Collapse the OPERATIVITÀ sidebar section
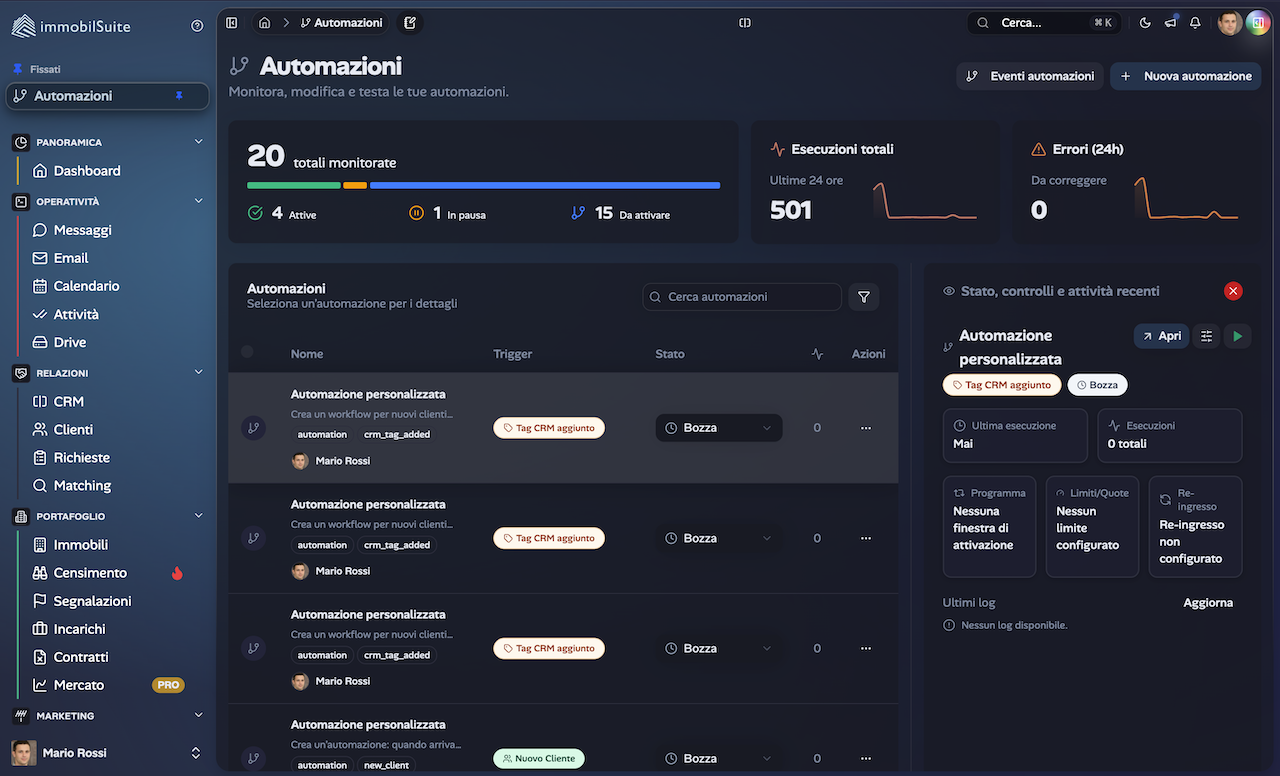This screenshot has width=1280, height=776. (200, 201)
